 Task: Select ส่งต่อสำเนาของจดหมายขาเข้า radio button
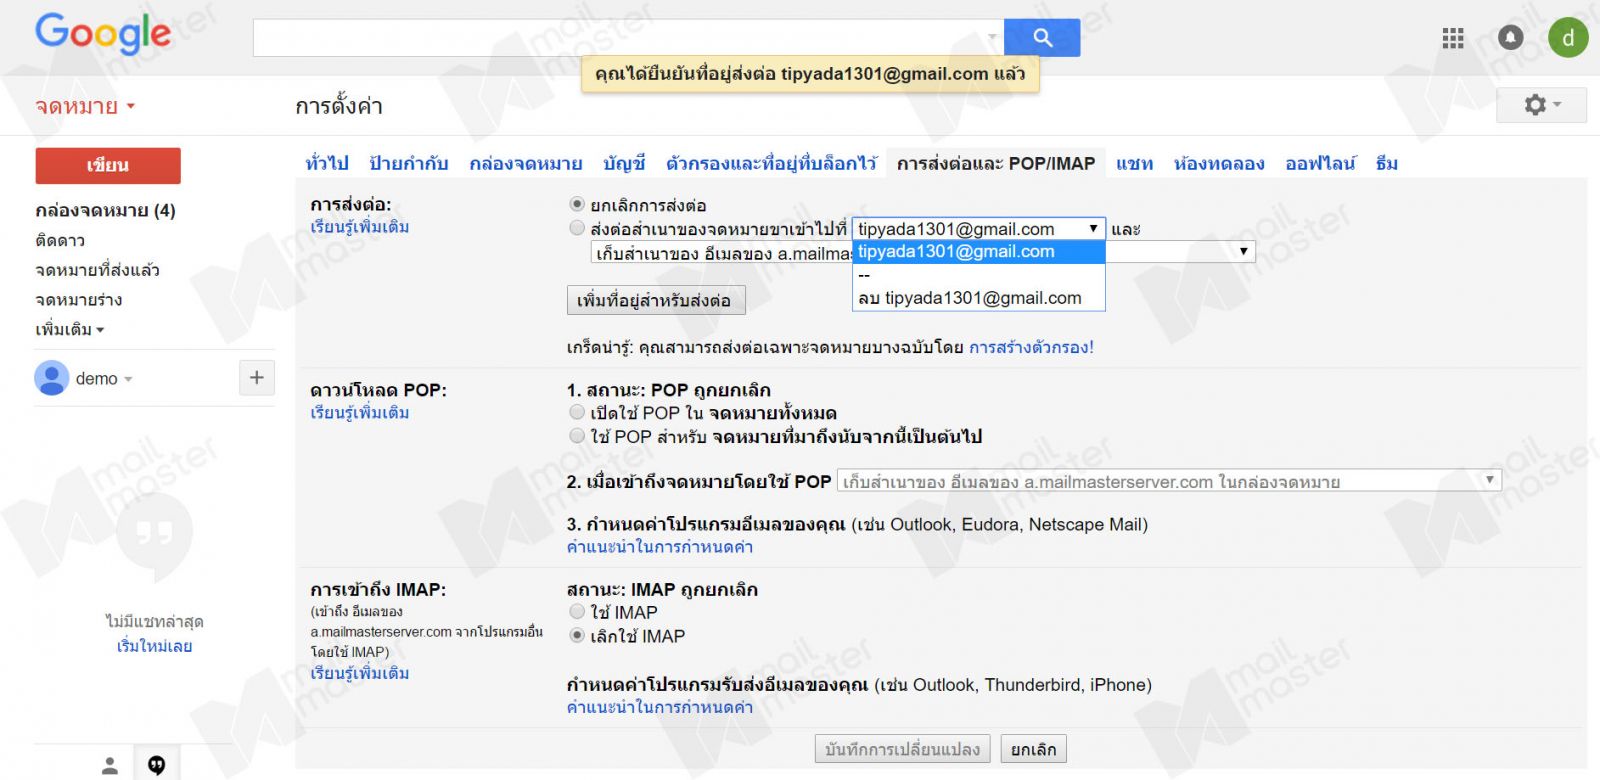click(x=577, y=228)
